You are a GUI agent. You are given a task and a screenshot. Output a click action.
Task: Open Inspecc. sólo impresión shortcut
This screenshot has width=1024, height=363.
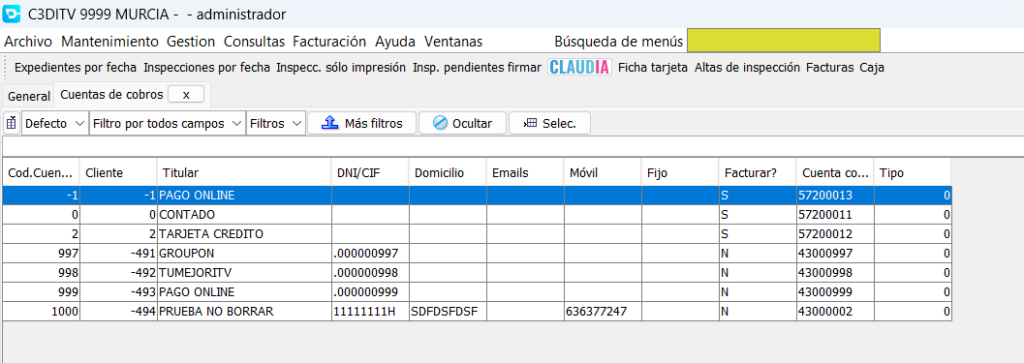[341, 67]
